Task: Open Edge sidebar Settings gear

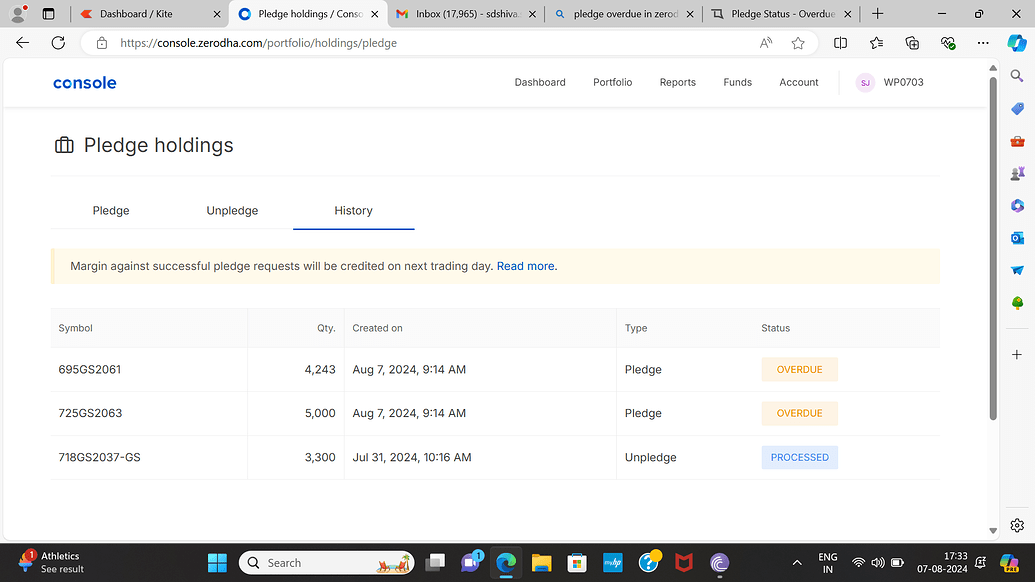Action: (1017, 524)
